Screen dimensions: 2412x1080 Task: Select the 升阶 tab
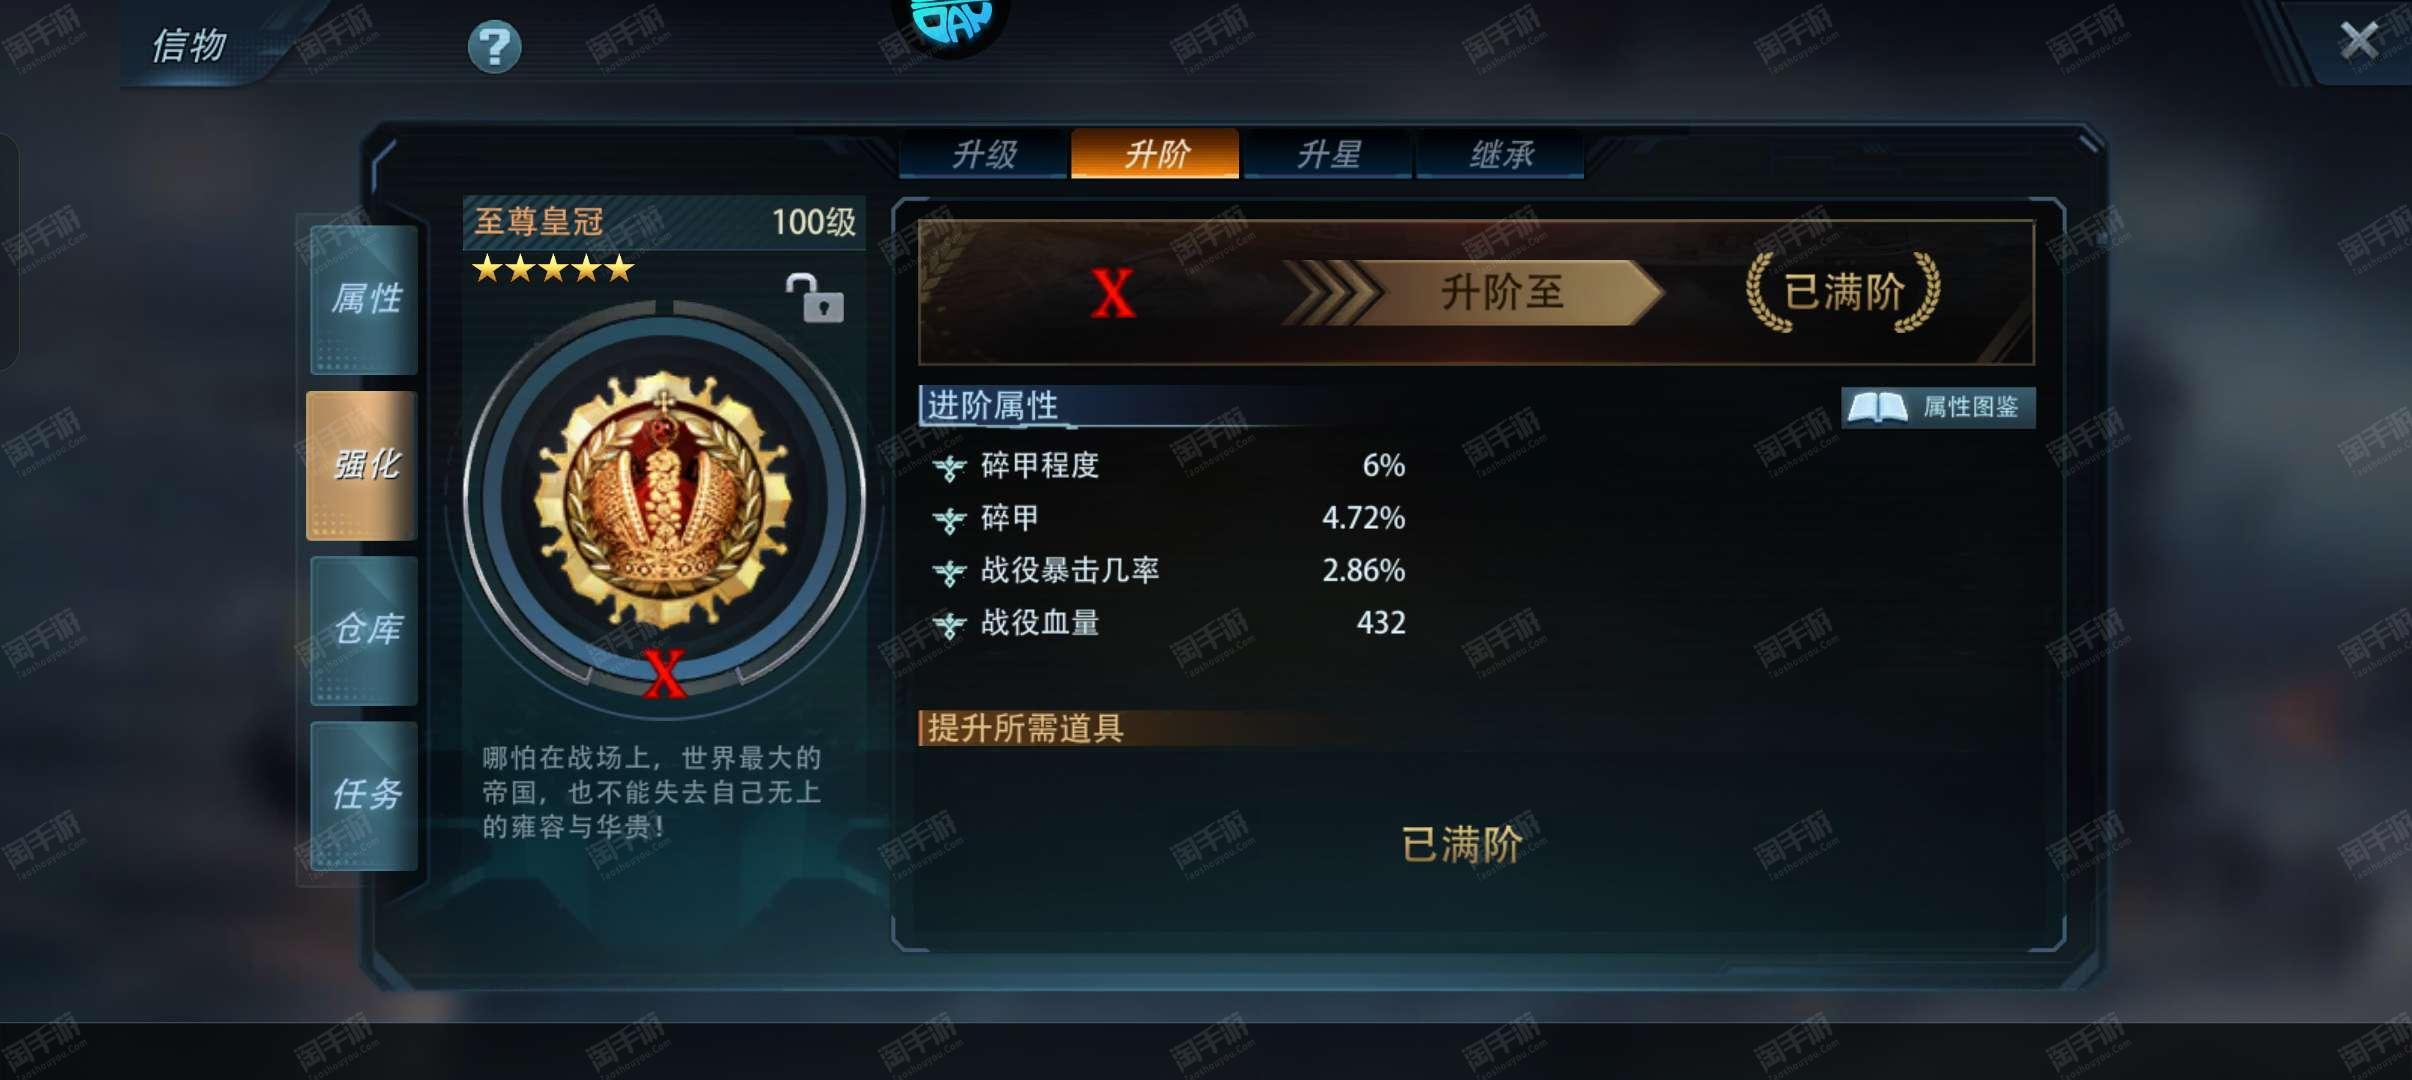pos(1156,155)
